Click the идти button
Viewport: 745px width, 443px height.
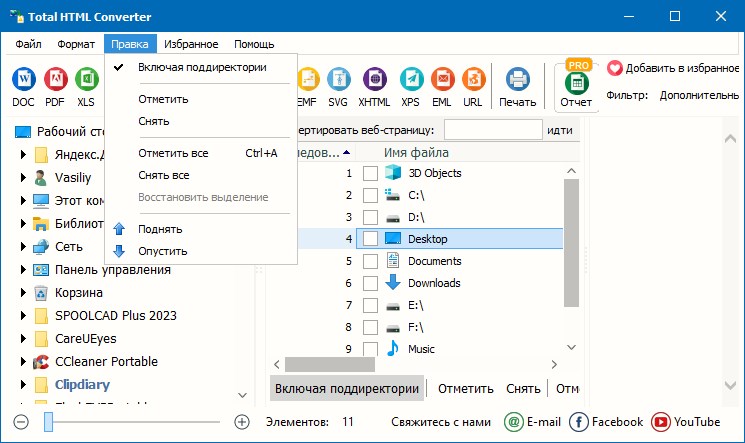click(560, 130)
